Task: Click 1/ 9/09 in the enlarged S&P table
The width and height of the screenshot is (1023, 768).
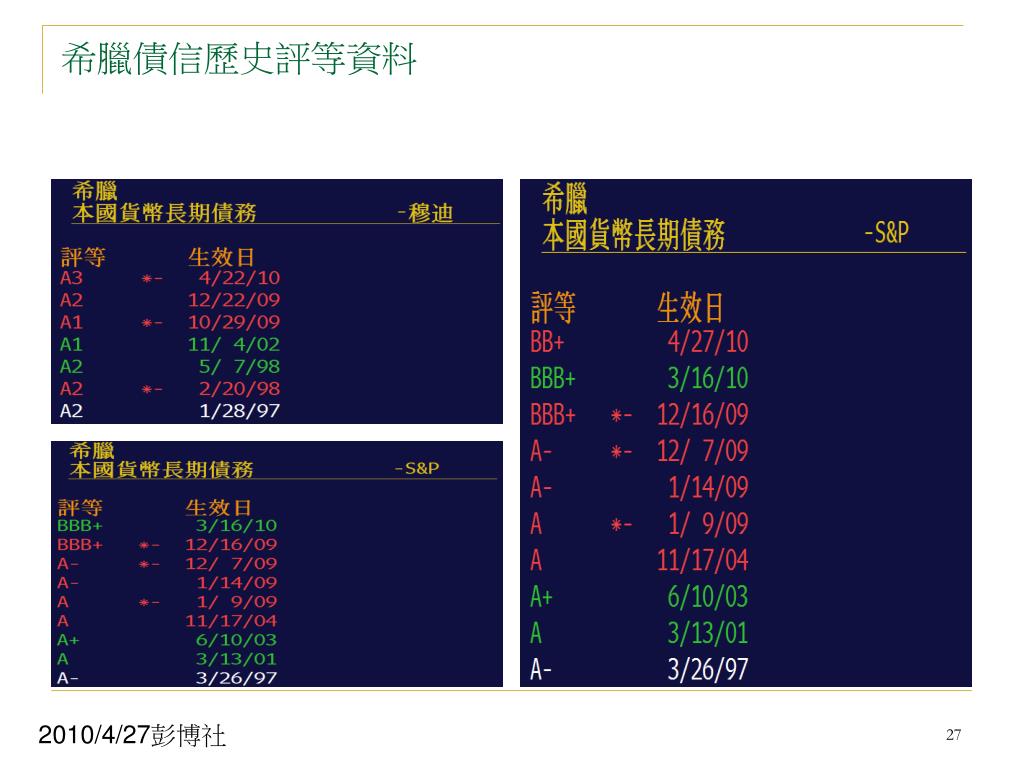Action: (x=708, y=524)
